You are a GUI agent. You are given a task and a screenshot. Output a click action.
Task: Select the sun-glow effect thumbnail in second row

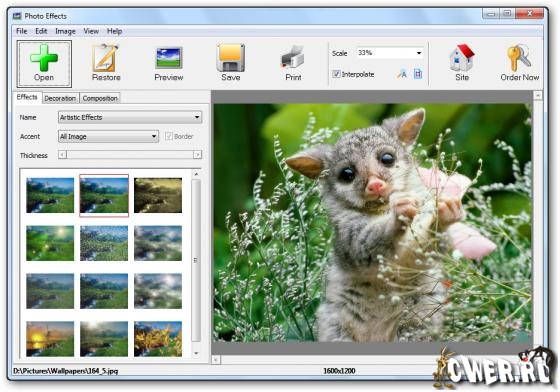50,243
